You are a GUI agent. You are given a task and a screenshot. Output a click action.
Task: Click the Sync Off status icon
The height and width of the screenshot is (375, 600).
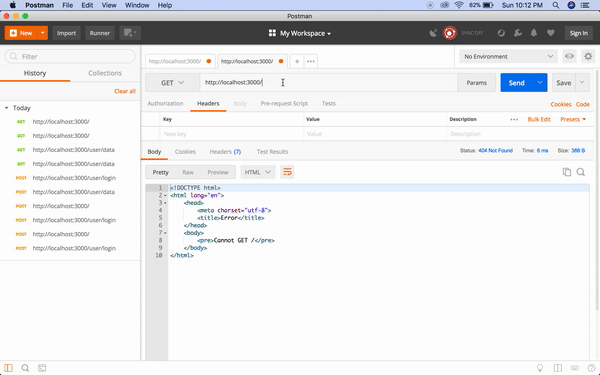450,33
